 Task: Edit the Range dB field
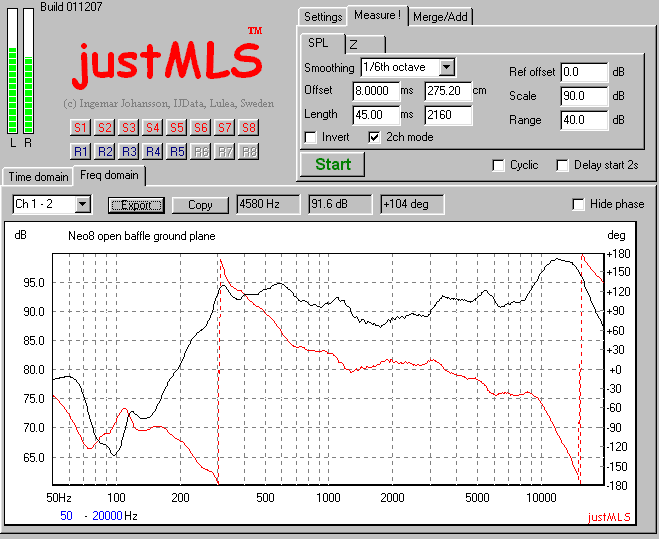point(584,120)
